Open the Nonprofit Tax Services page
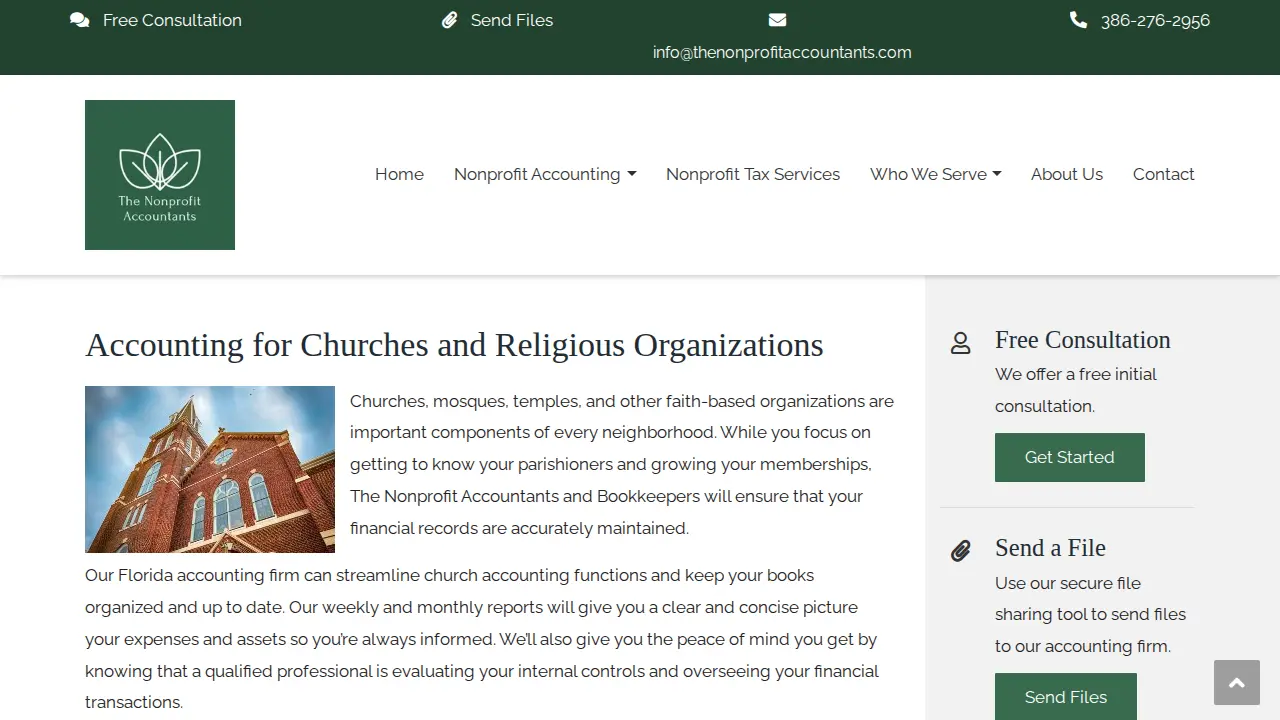1280x720 pixels. tap(753, 174)
